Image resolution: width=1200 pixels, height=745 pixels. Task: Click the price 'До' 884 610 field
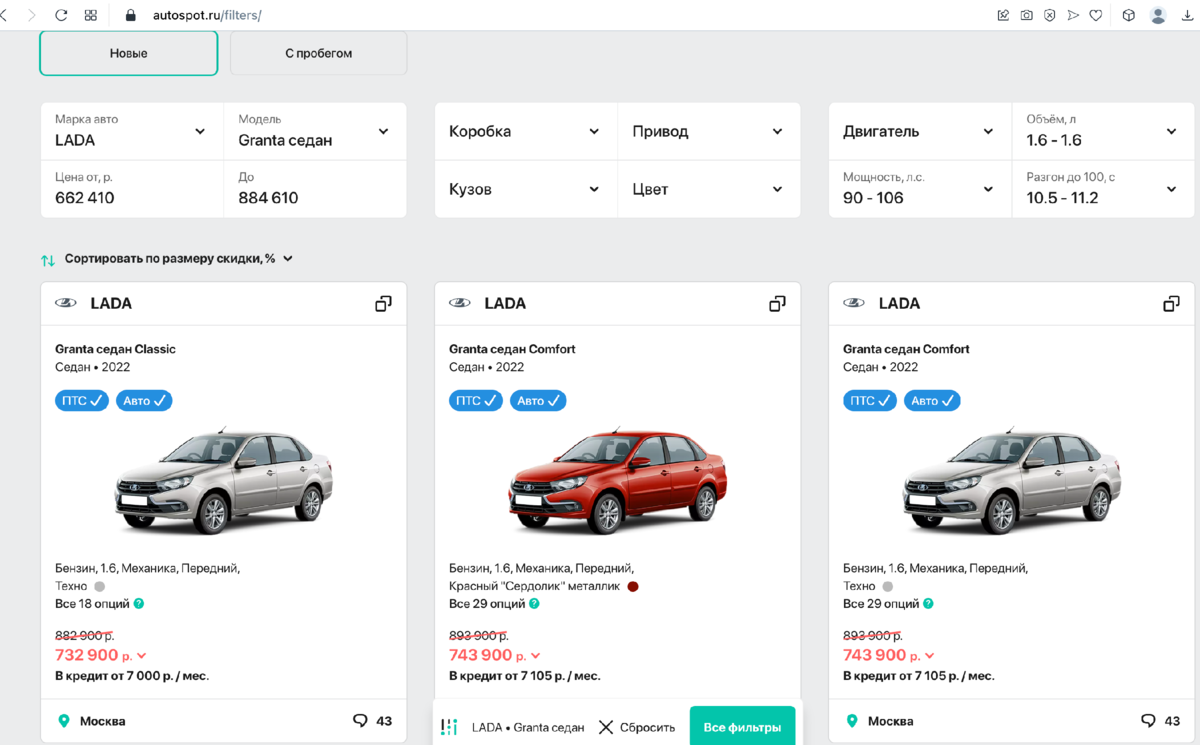315,189
